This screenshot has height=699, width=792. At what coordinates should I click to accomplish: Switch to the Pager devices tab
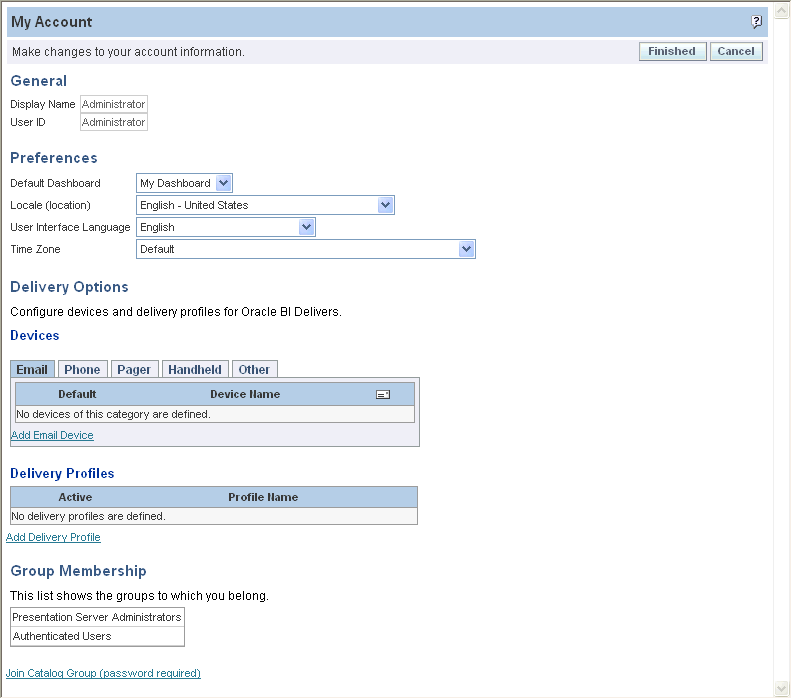click(134, 369)
